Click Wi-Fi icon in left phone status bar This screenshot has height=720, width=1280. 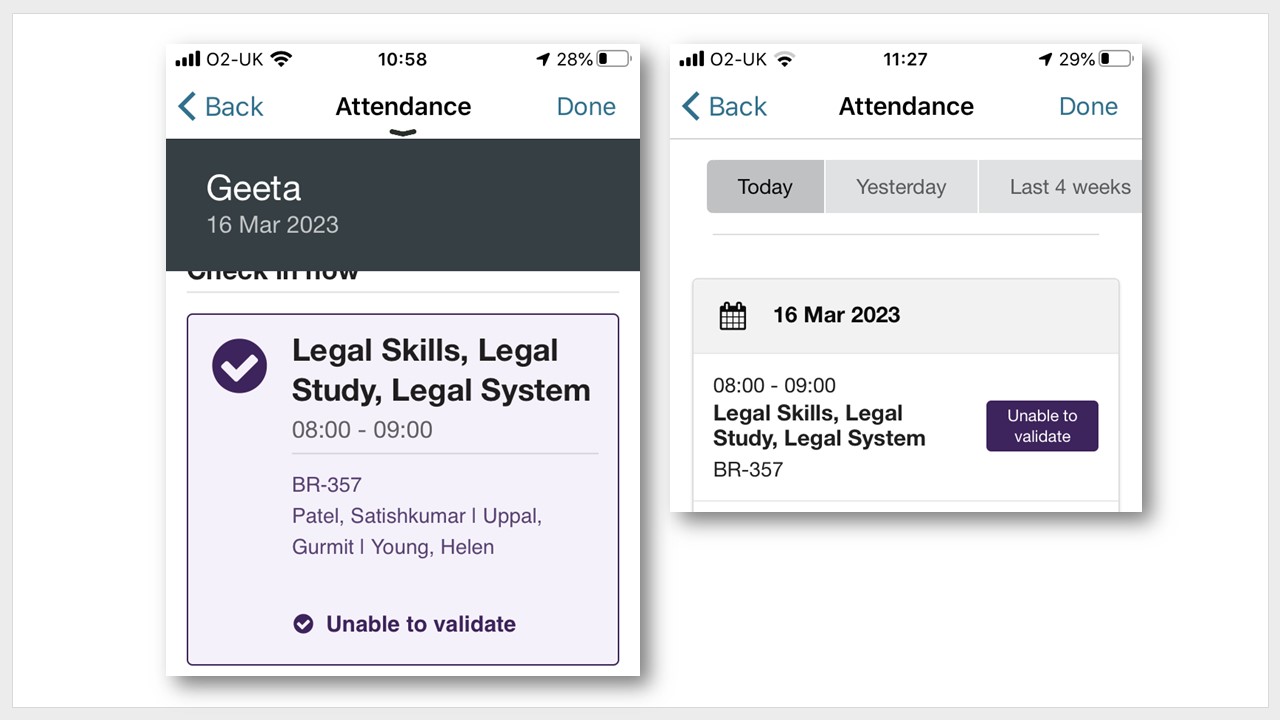click(281, 59)
